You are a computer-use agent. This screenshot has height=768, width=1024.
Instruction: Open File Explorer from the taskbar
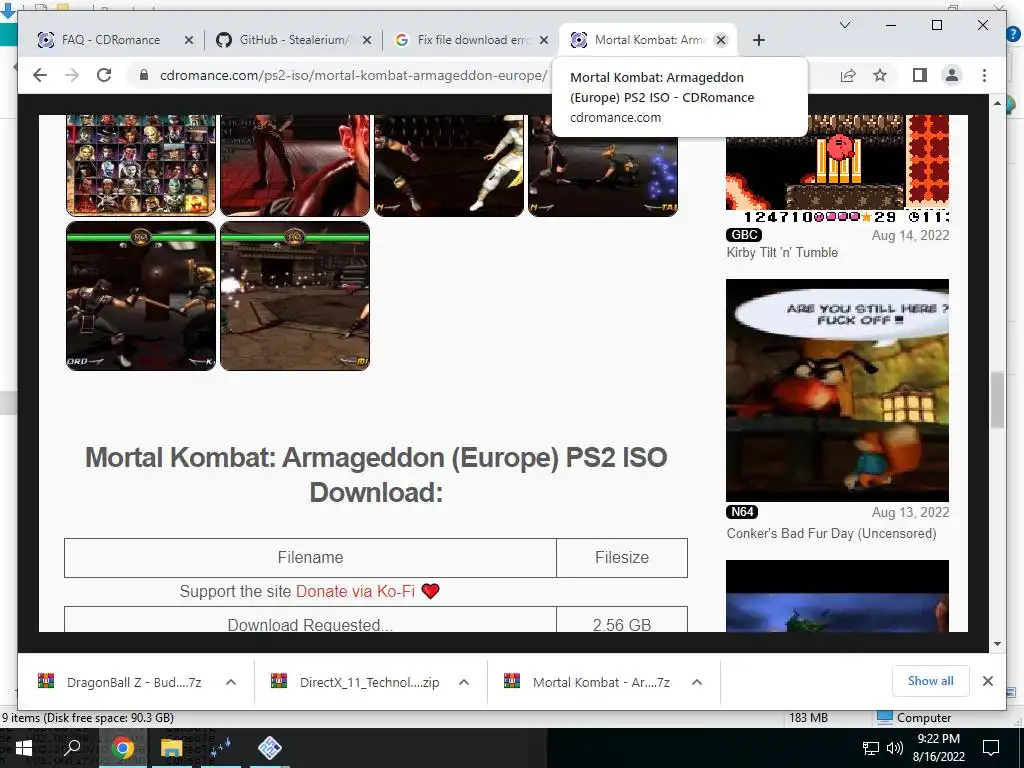(x=171, y=748)
